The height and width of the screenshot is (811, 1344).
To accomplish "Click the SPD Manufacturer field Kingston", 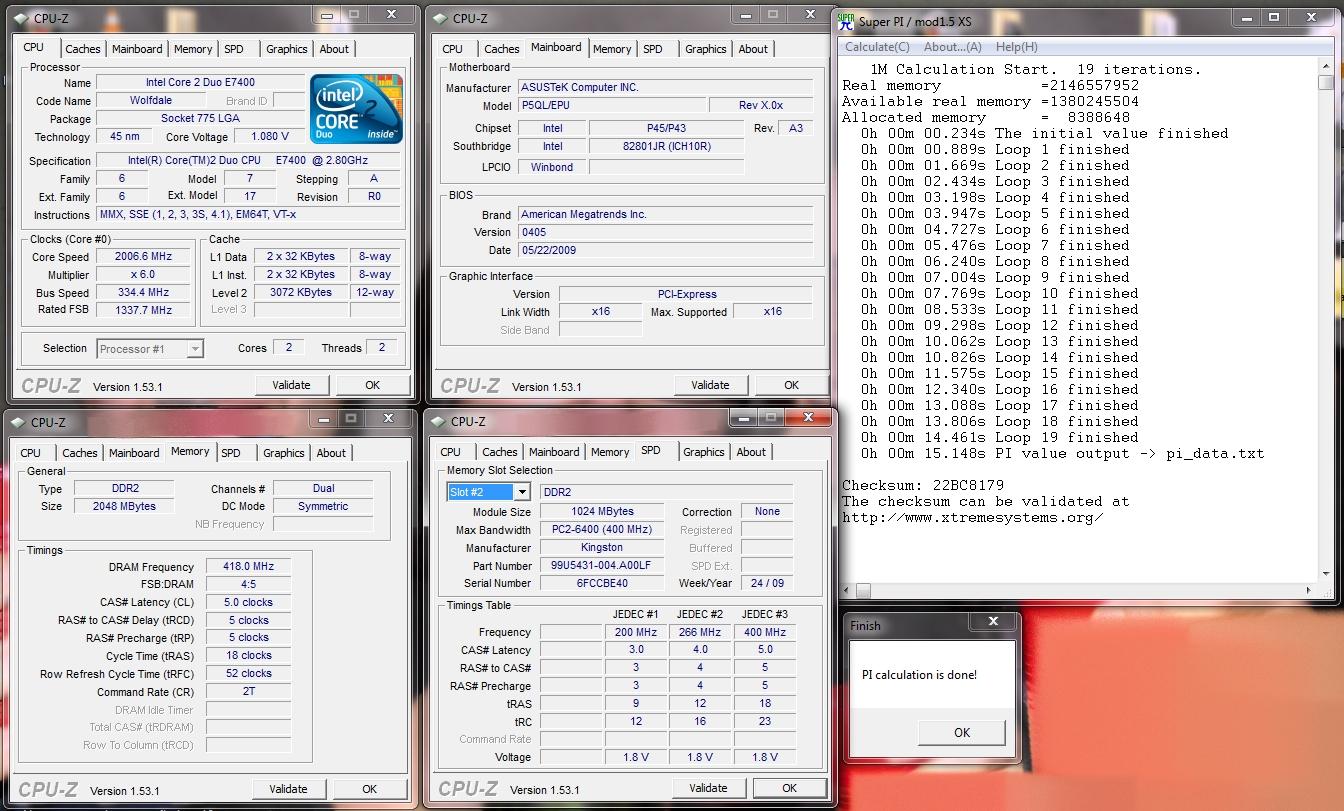I will click(x=601, y=547).
